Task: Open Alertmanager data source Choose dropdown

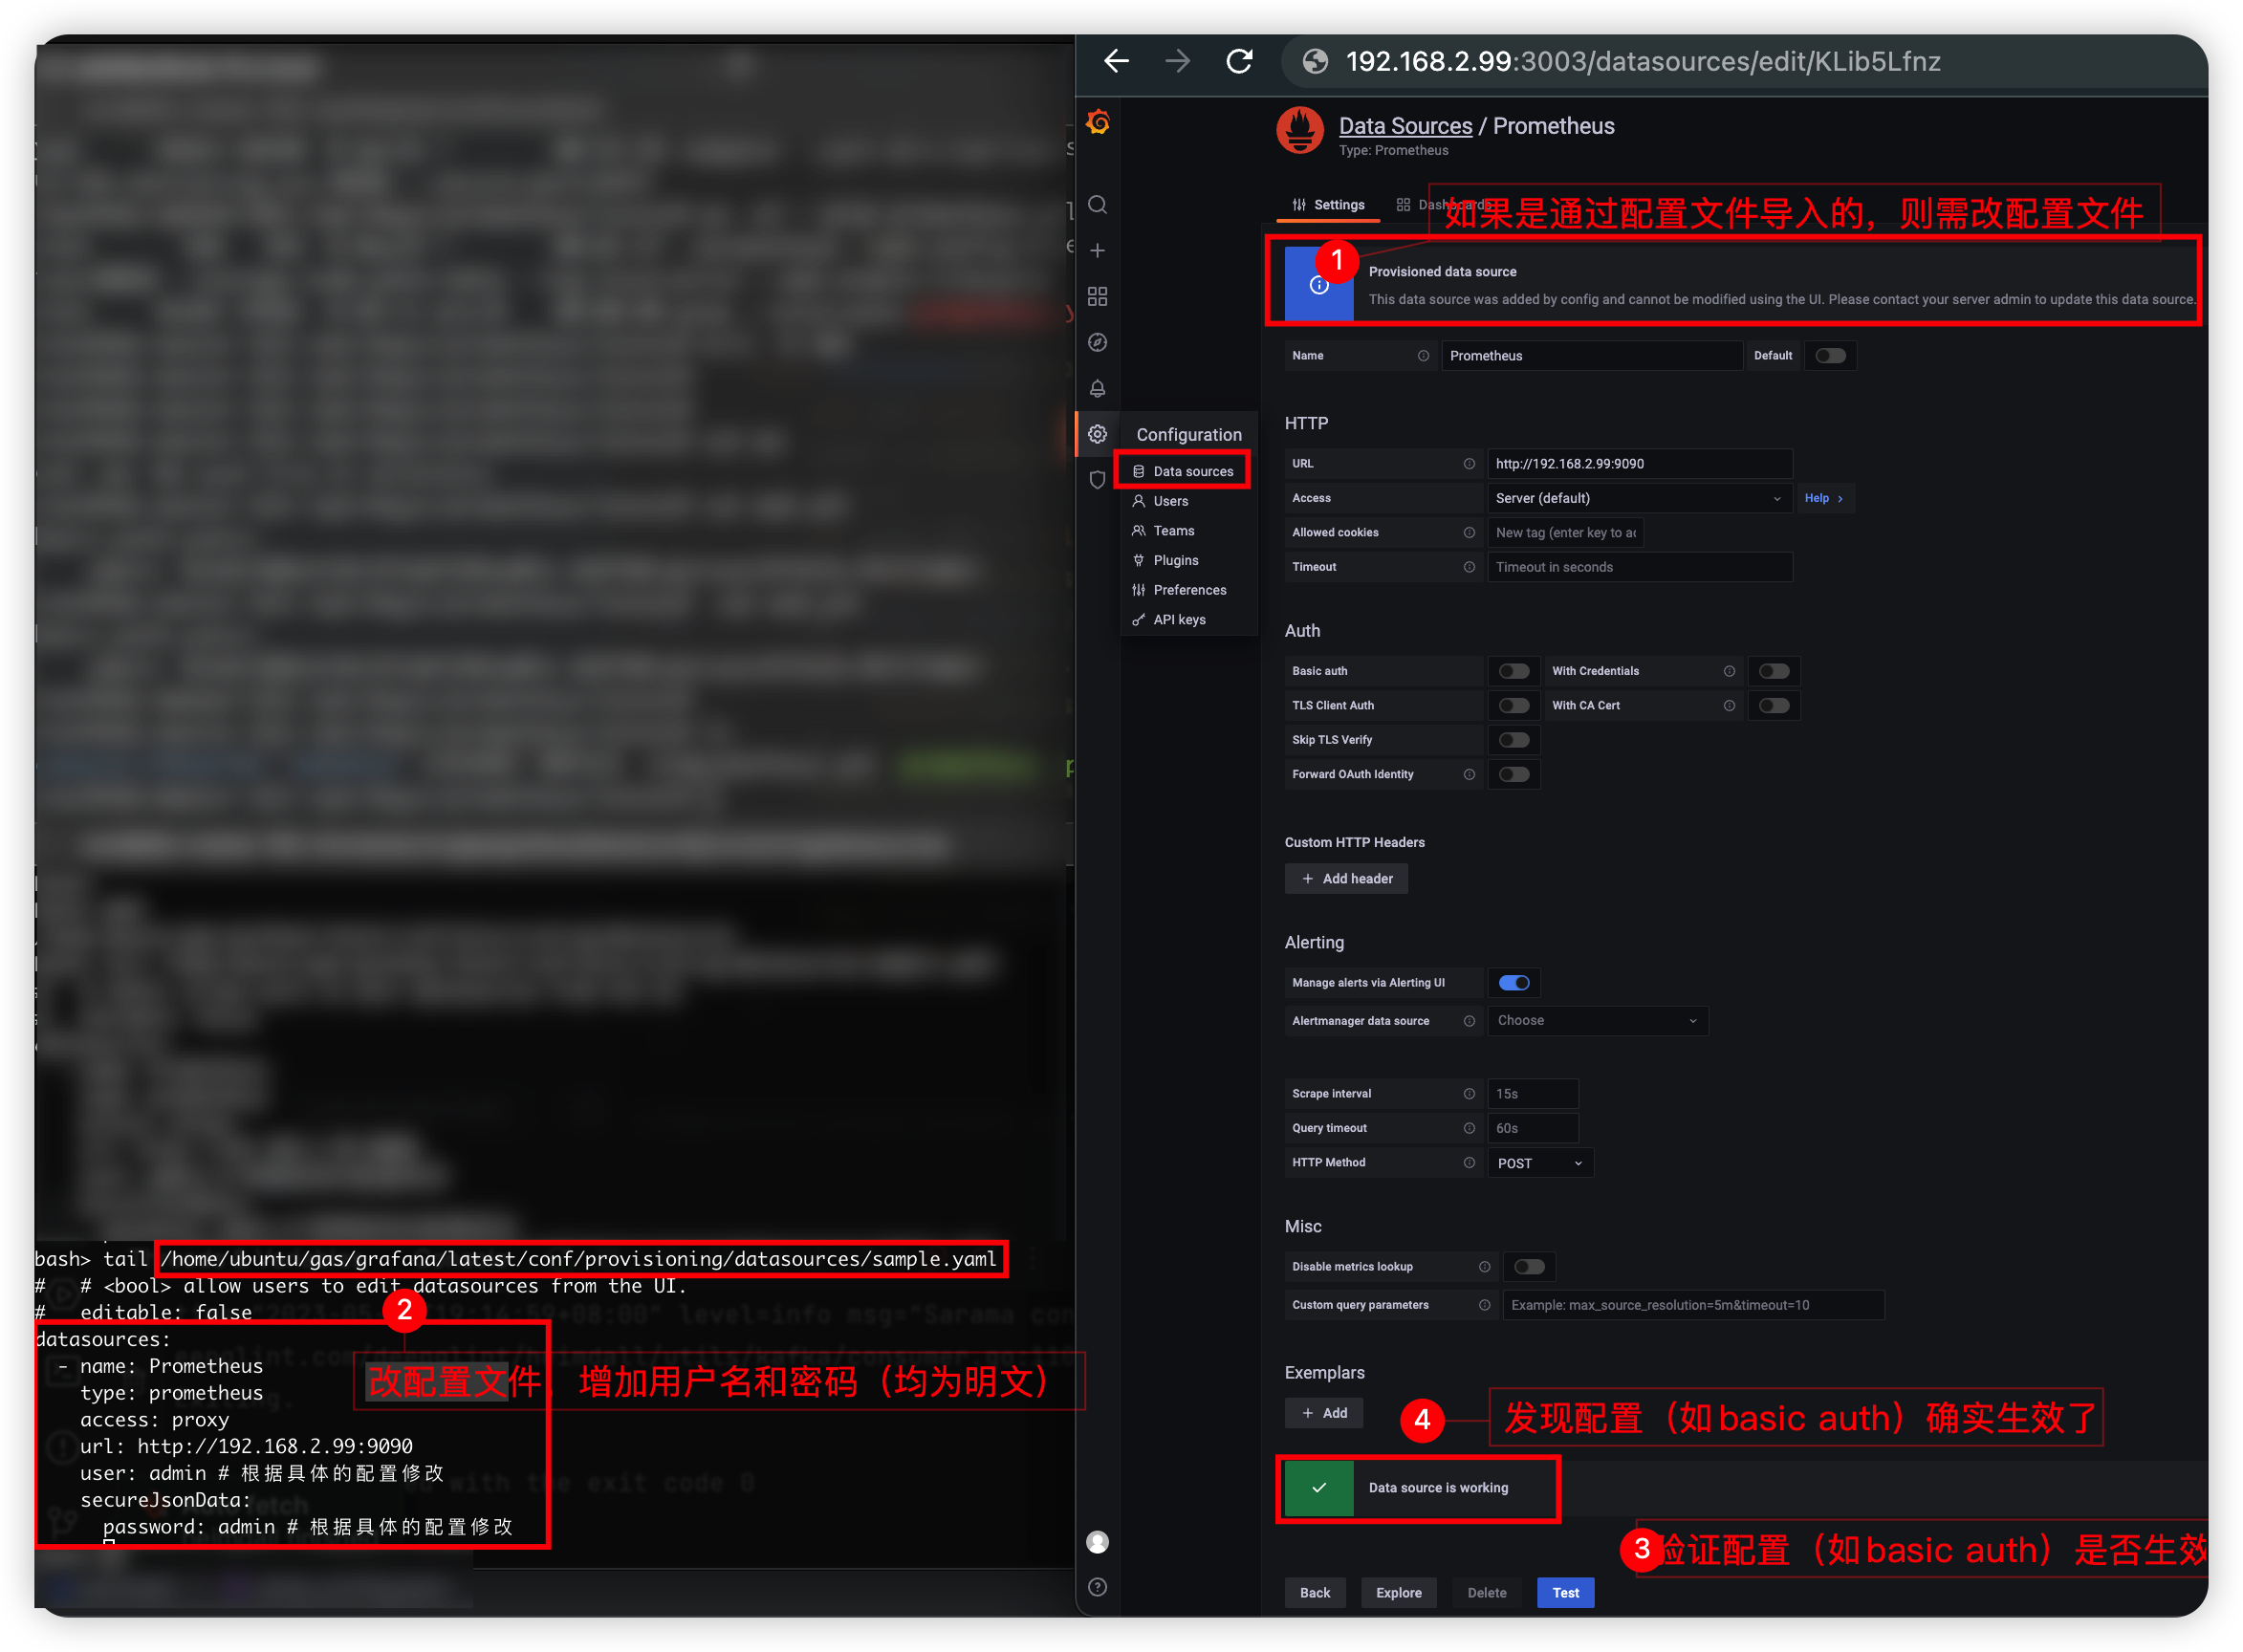Action: 1596,1021
